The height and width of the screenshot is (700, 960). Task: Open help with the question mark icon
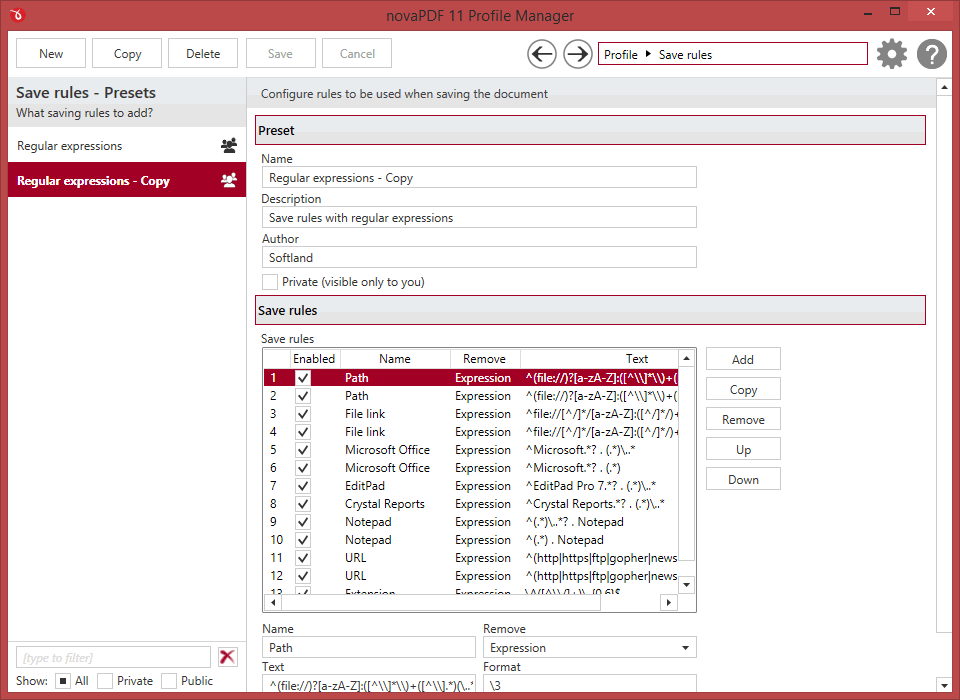pos(932,54)
